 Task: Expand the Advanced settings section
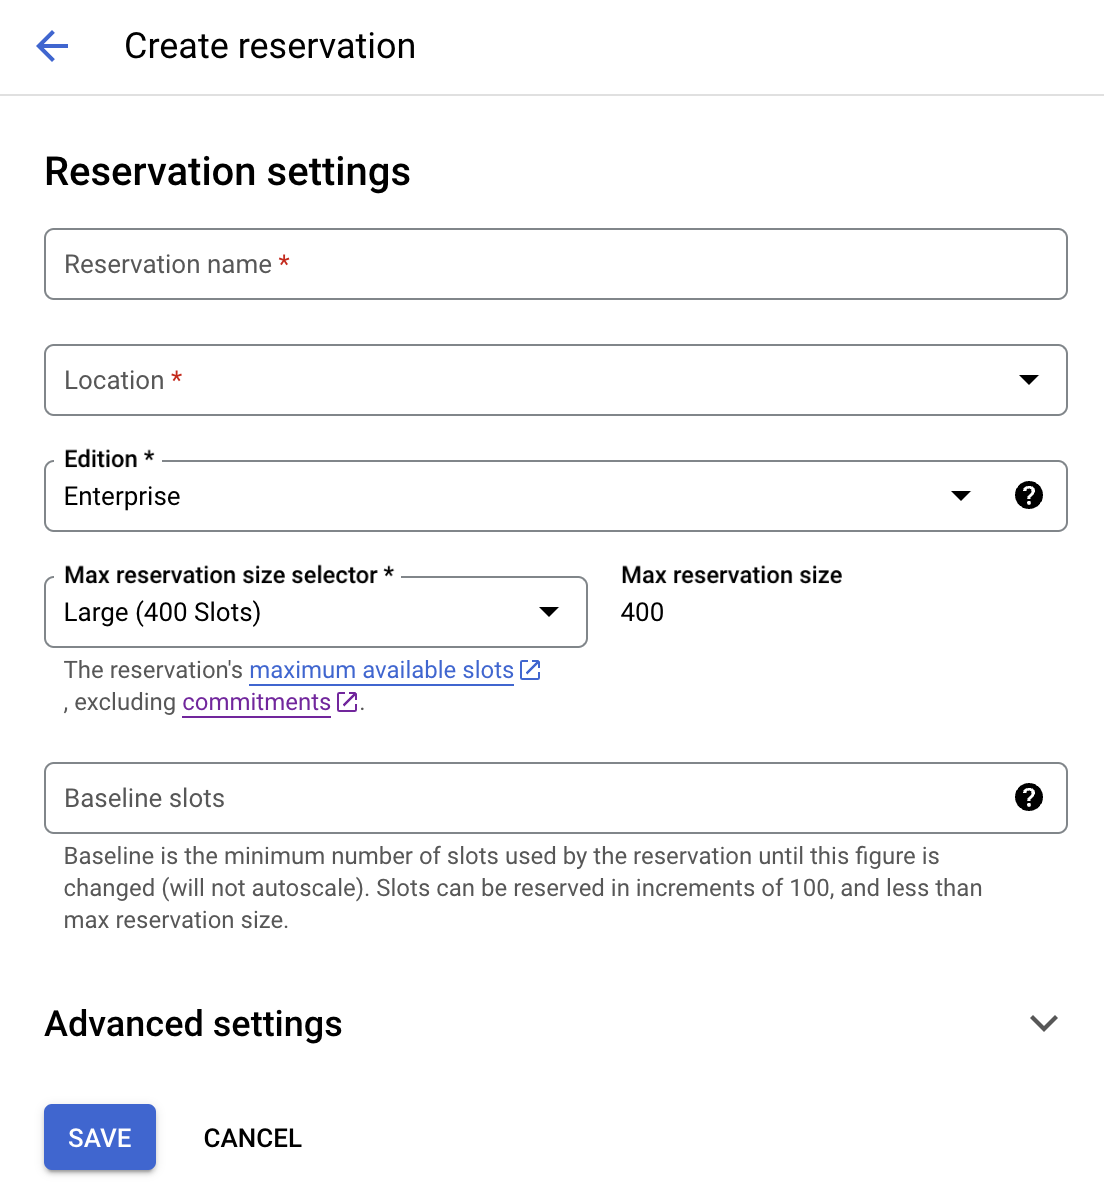193,1023
